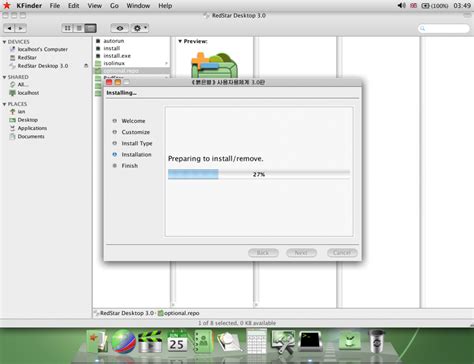Screen dimensions: 474x364
Task: Open the calendar dock icon showing 25
Action: tap(177, 341)
